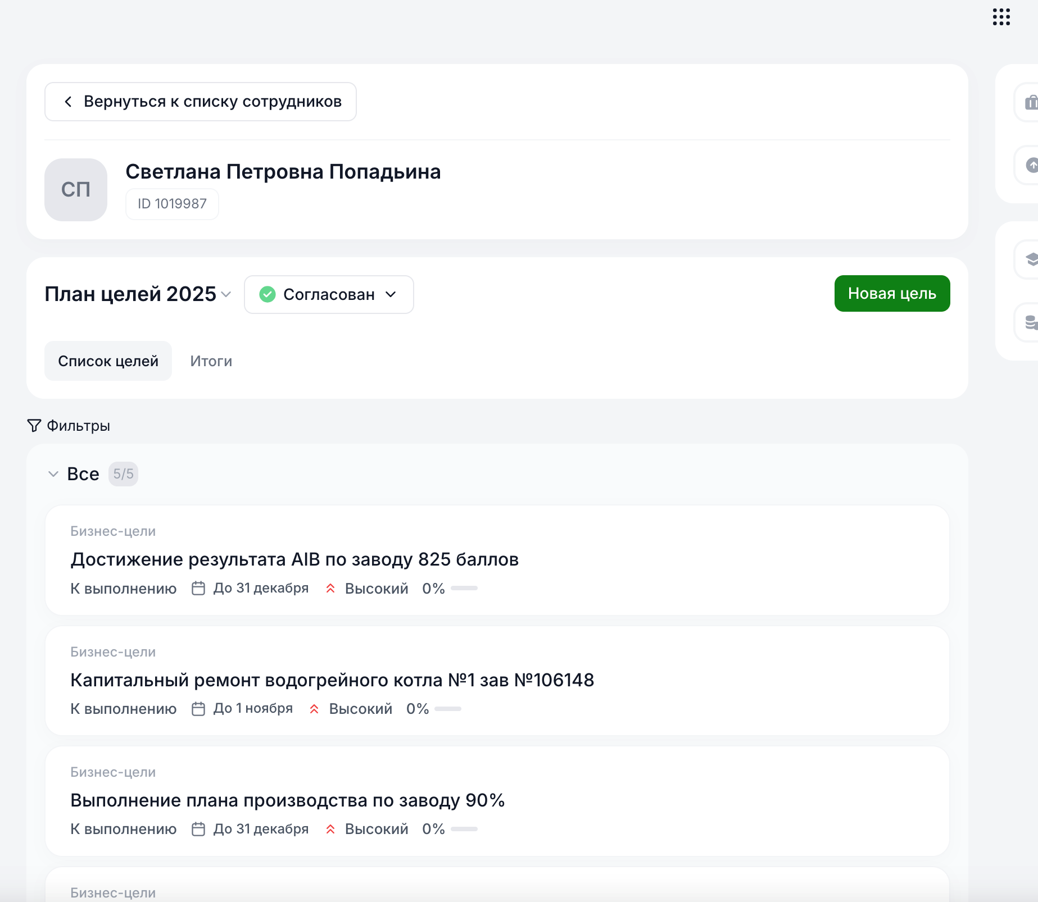
Task: Switch to the Итоги tab
Action: pos(211,361)
